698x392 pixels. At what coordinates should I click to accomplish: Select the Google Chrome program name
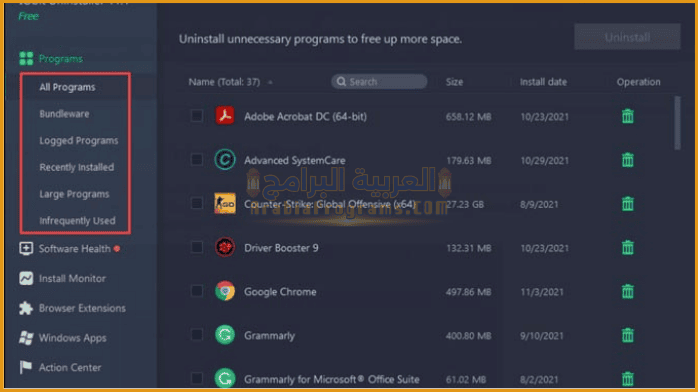click(280, 292)
